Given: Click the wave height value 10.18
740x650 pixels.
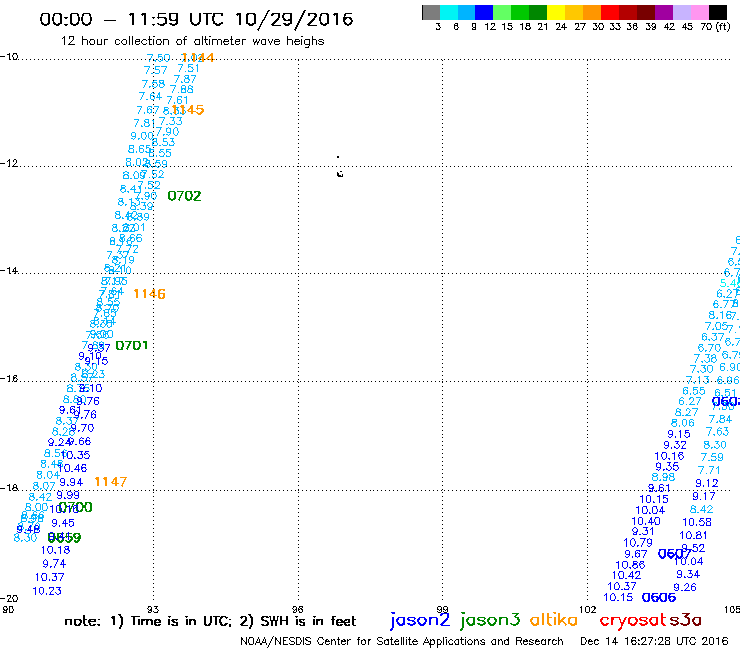Looking at the screenshot, I should 55,550.
